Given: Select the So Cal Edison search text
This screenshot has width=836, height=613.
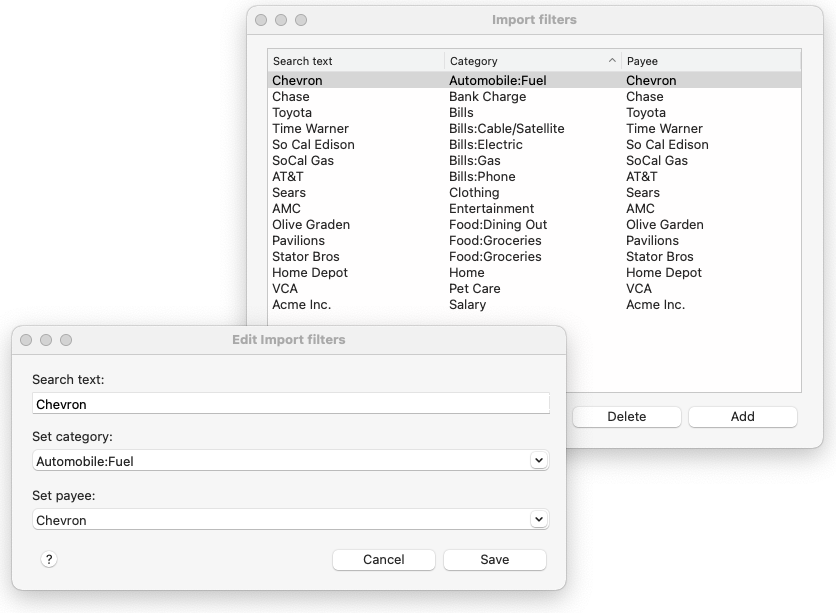Looking at the screenshot, I should (313, 144).
